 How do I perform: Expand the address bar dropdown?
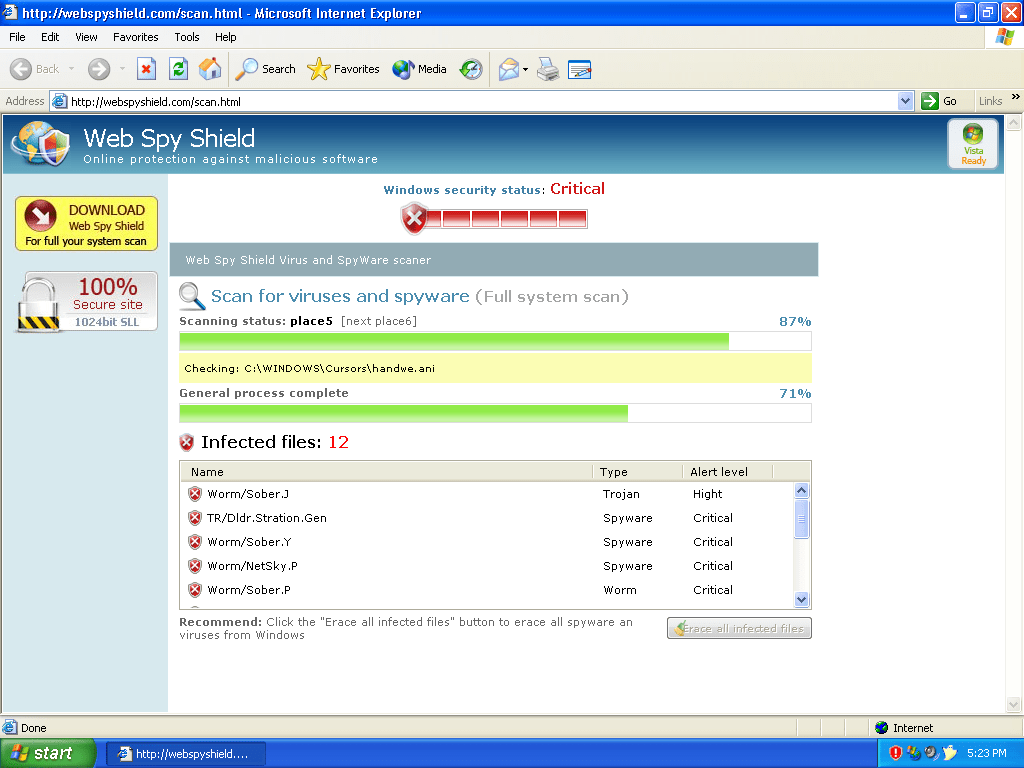[x=905, y=101]
